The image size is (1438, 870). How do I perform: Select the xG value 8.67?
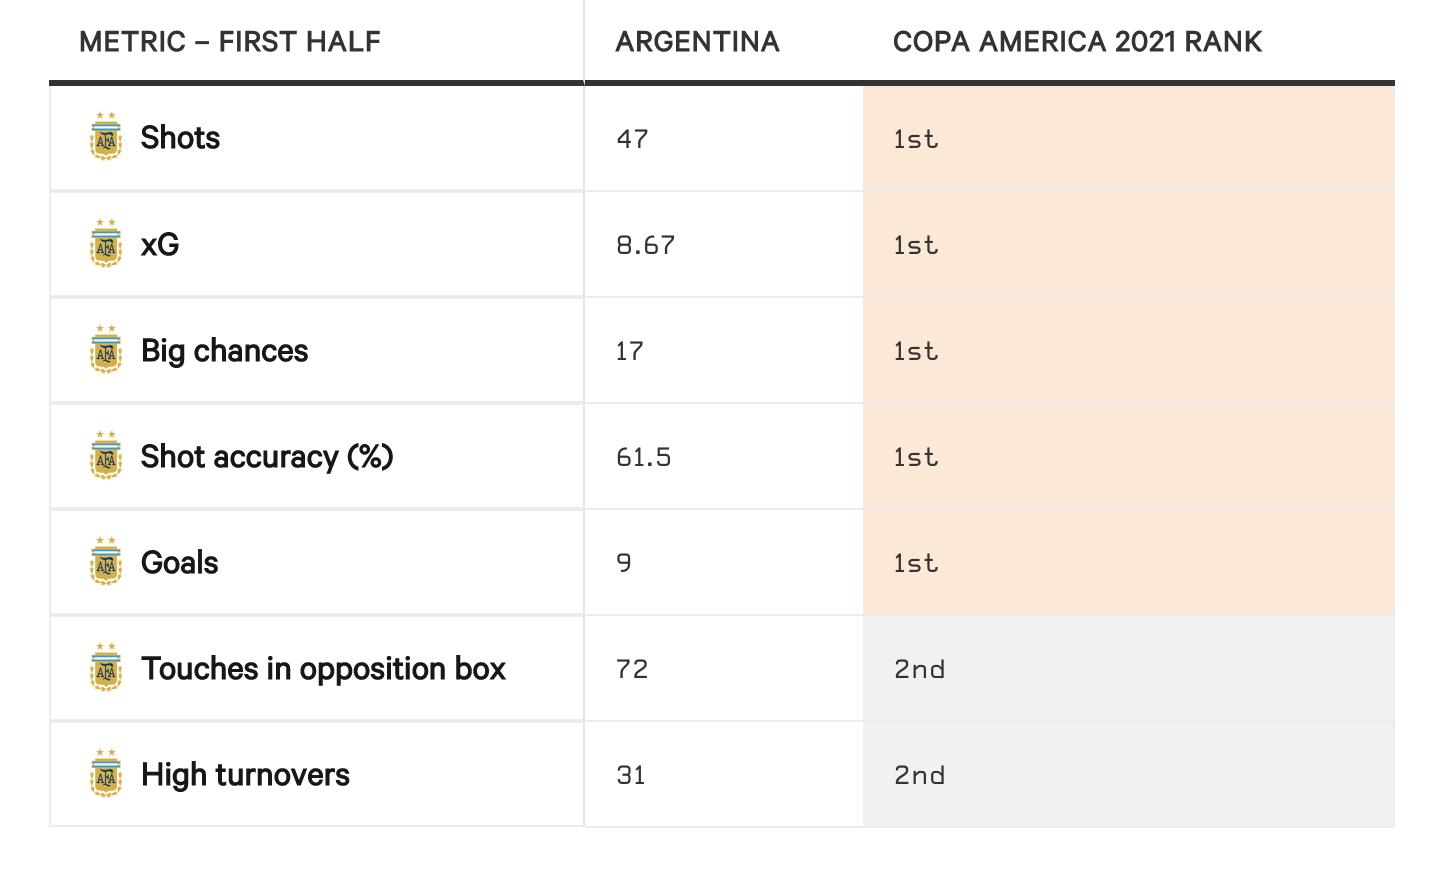pyautogui.click(x=645, y=245)
